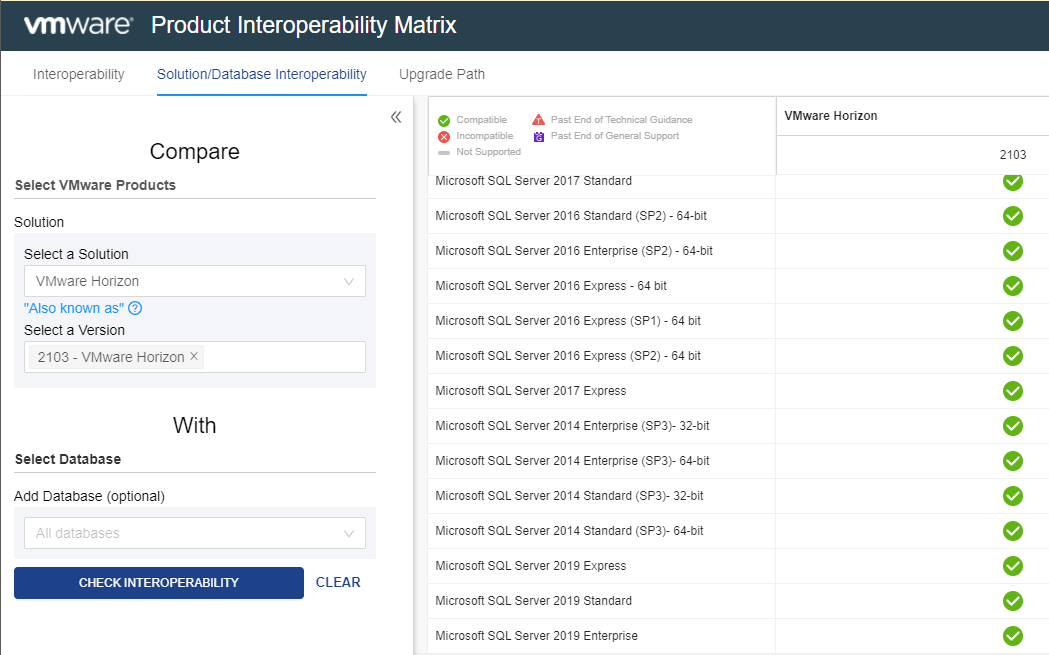Open the Select a Solution dropdown
1049x655 pixels.
coord(195,281)
